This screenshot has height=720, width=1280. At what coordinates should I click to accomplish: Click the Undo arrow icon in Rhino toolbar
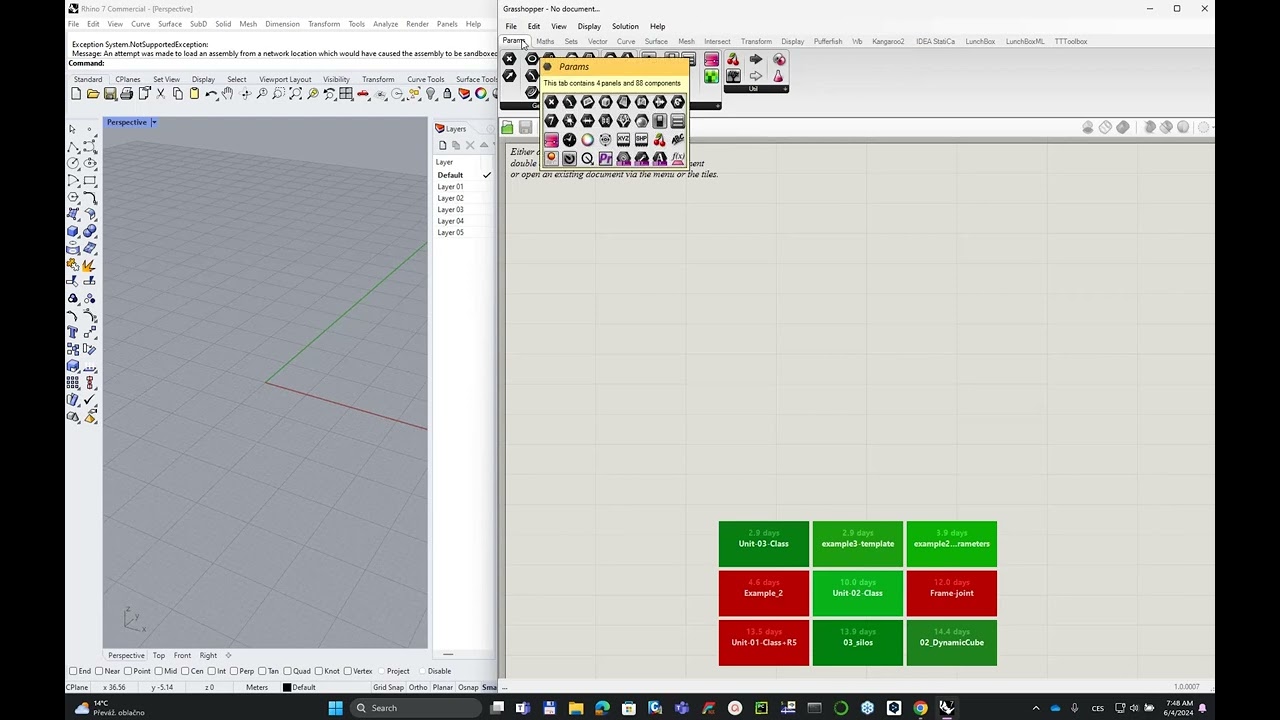click(211, 94)
